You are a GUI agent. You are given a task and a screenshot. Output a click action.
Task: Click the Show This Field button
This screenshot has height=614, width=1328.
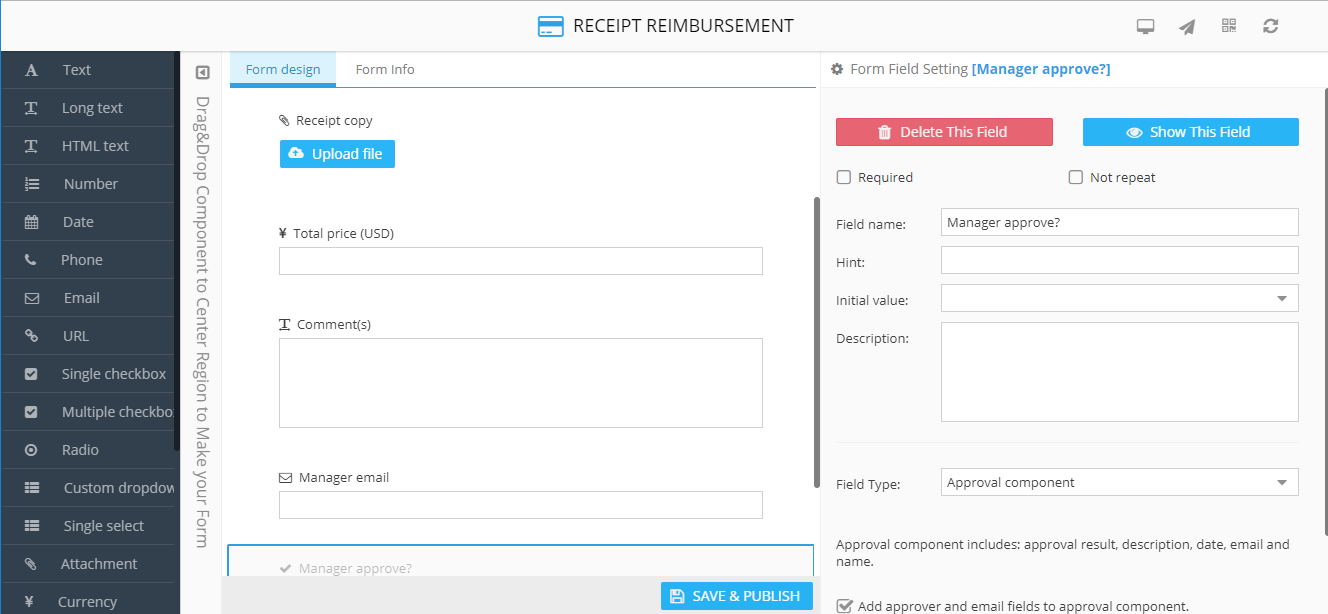pyautogui.click(x=1191, y=132)
